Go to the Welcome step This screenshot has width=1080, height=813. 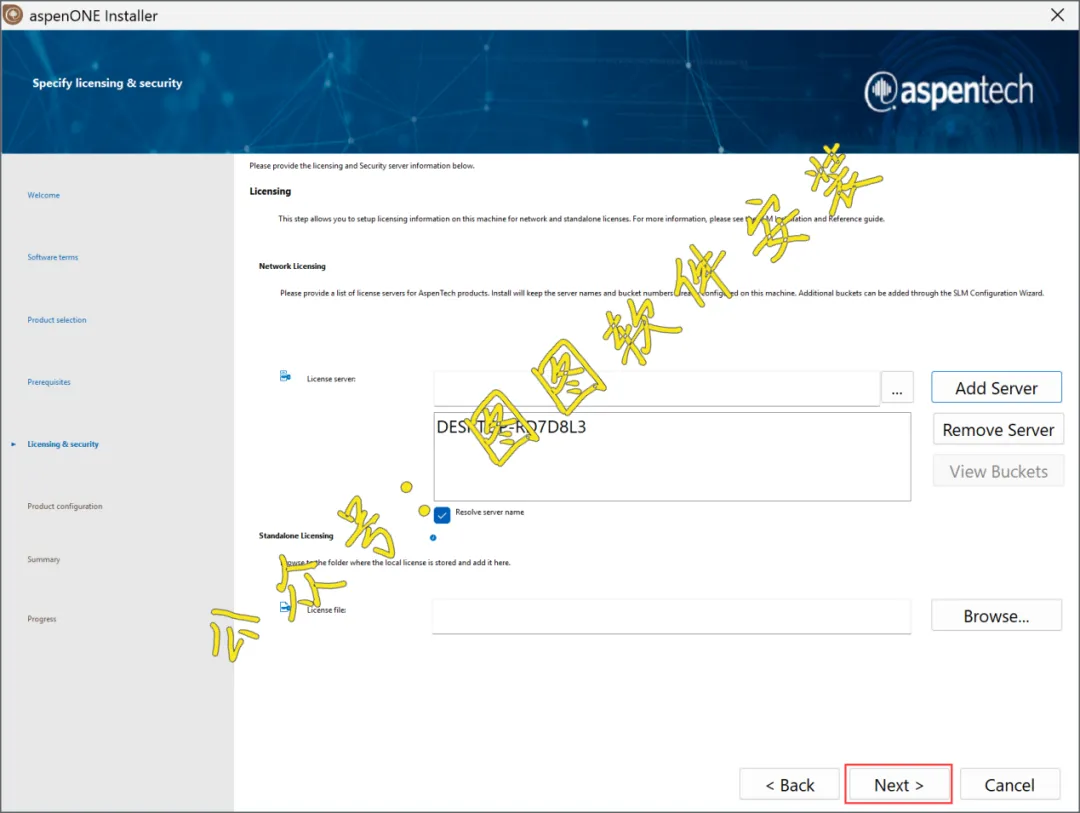tap(43, 195)
